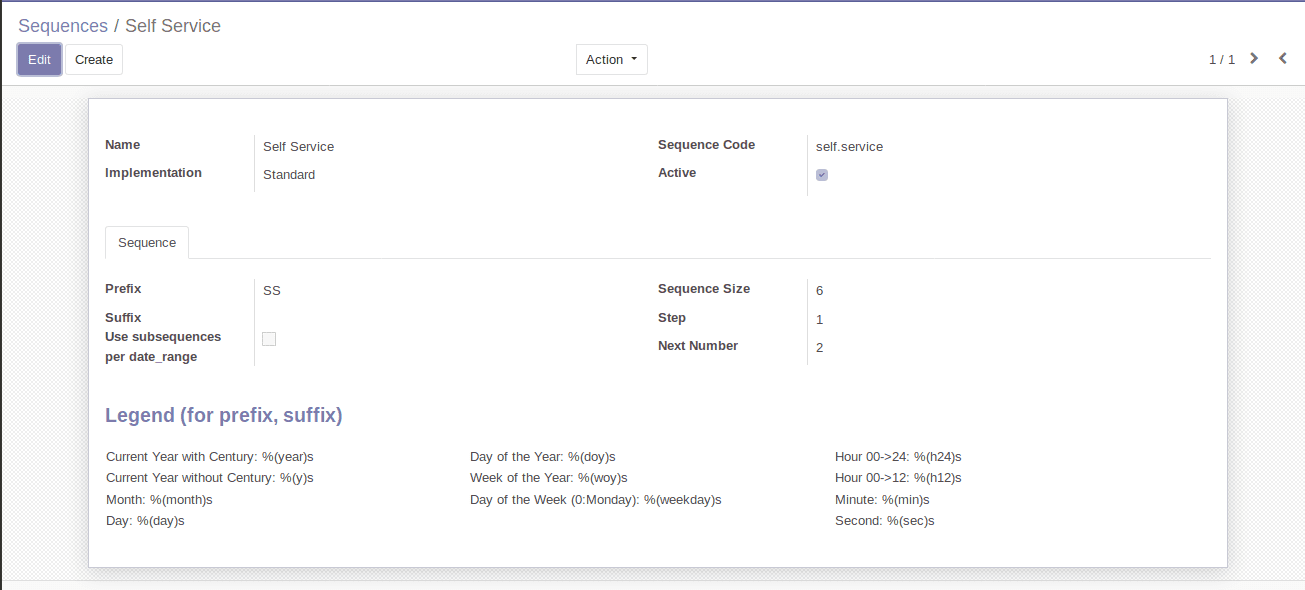Click the Hour 00->24 legend line
Viewport: 1305px width, 590px height.
[898, 457]
